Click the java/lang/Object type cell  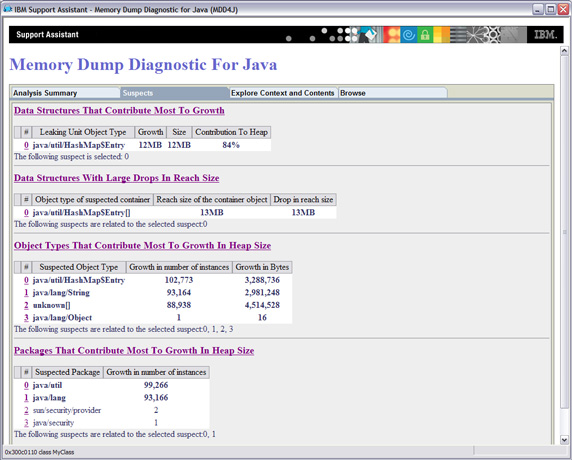[62, 318]
